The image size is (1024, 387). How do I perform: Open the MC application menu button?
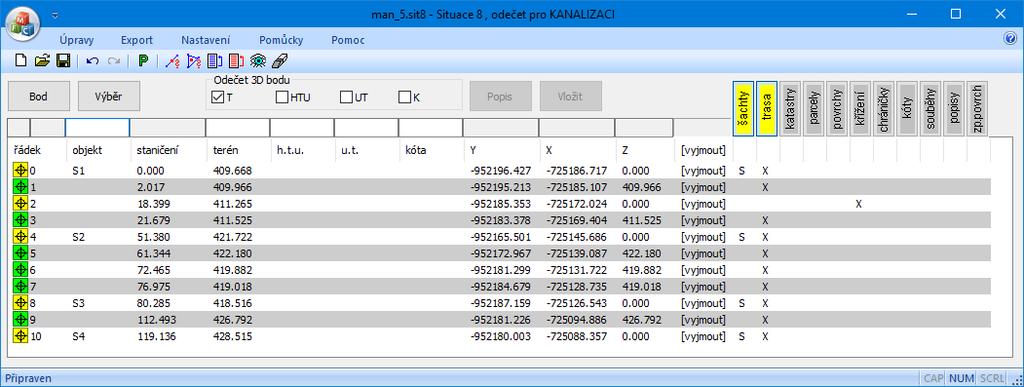tap(23, 23)
